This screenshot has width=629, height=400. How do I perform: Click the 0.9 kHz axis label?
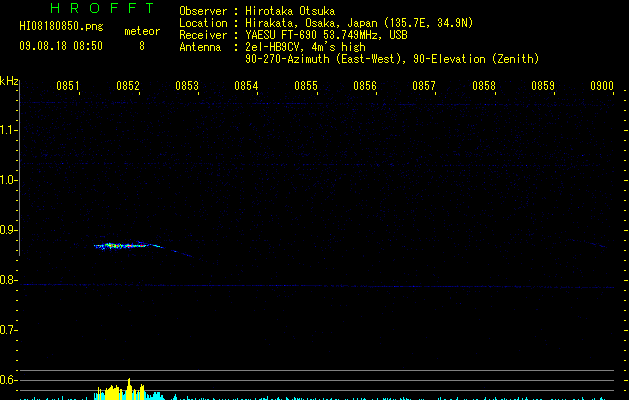point(8,230)
